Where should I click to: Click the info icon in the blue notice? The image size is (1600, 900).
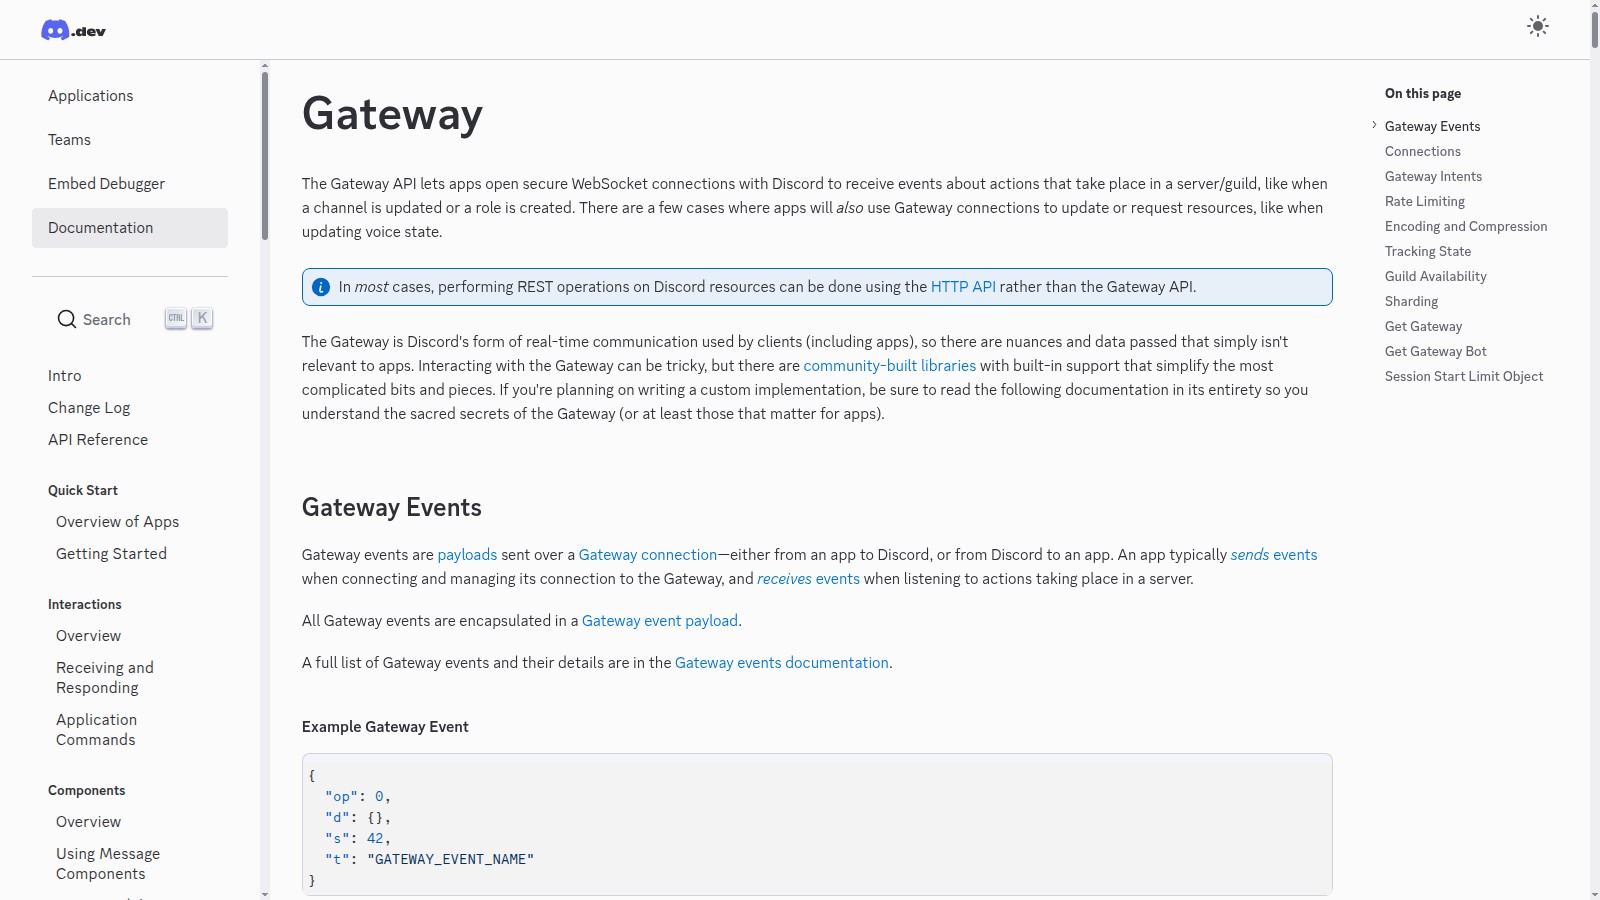[x=321, y=287]
